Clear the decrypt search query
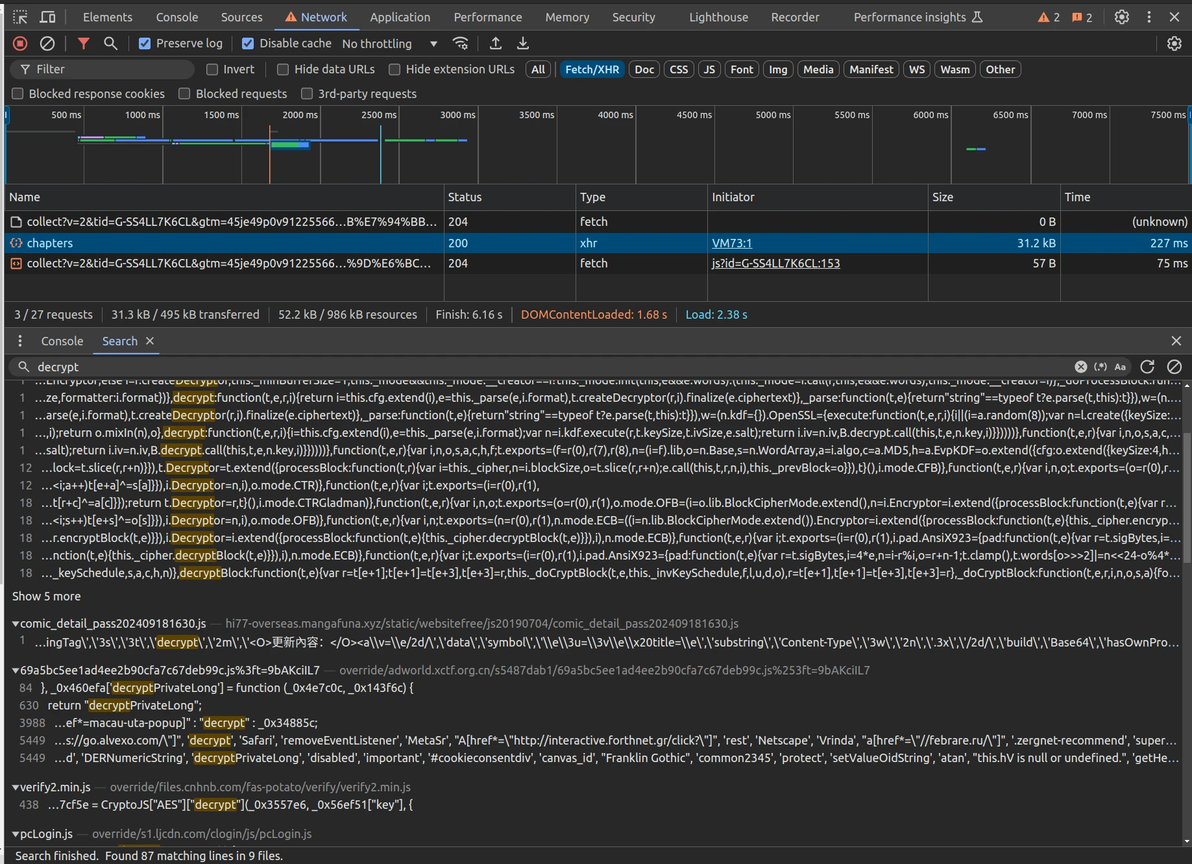The width and height of the screenshot is (1192, 864). pyautogui.click(x=1080, y=366)
